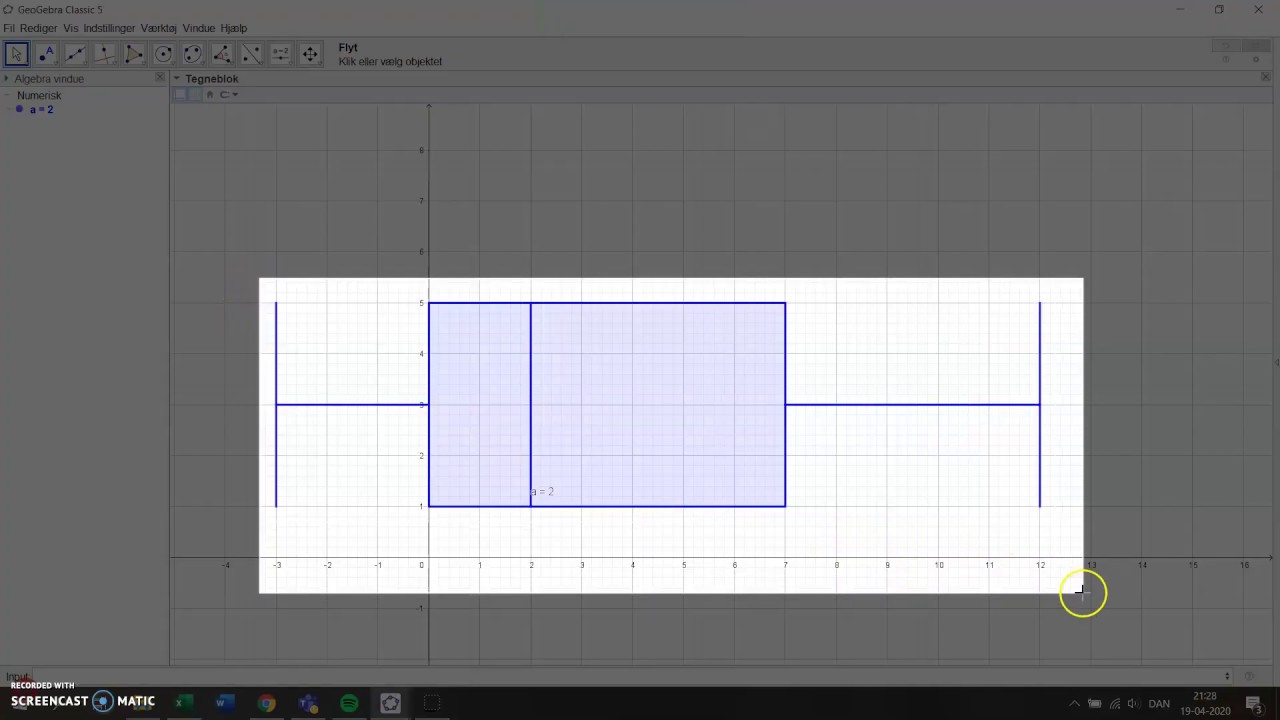This screenshot has height=720, width=1280.
Task: Open the settings gear icon
Action: [x=1255, y=60]
